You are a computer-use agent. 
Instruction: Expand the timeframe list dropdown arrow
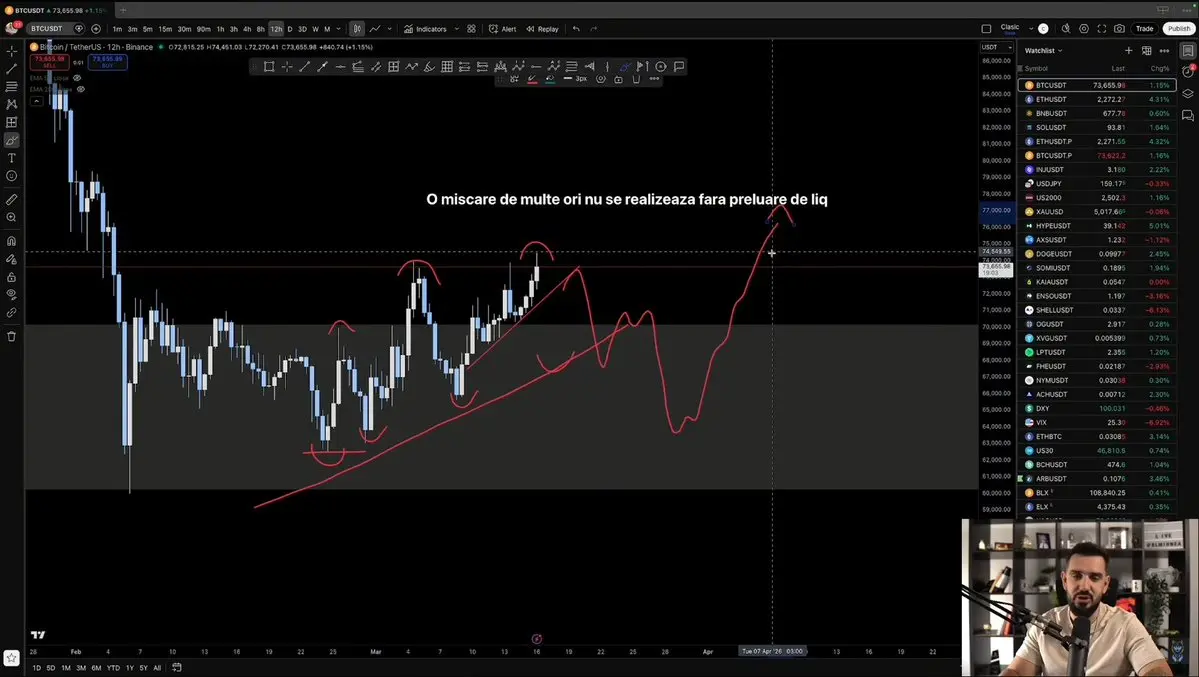click(339, 29)
